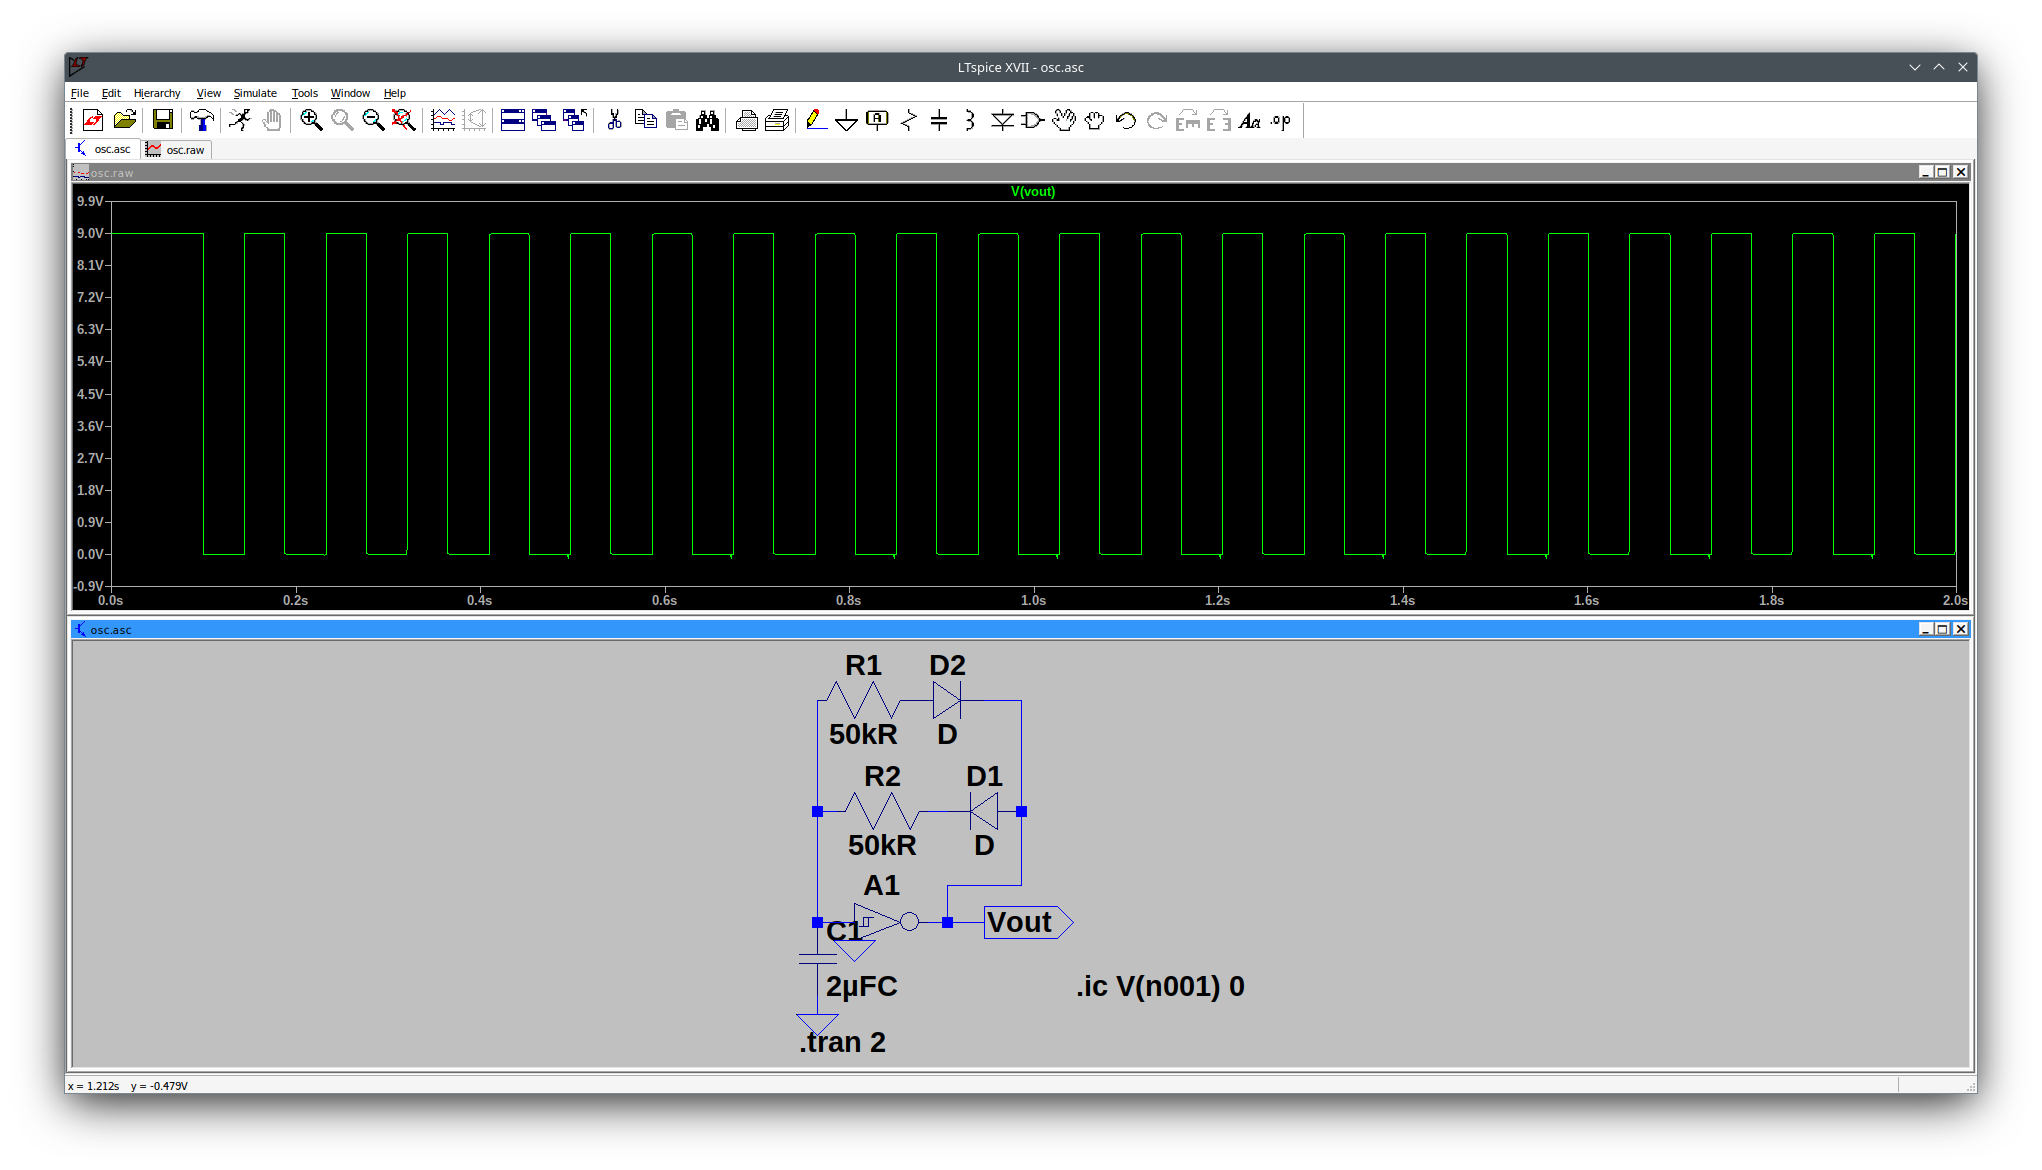
Task: Select the Copy tool icon
Action: 646,121
